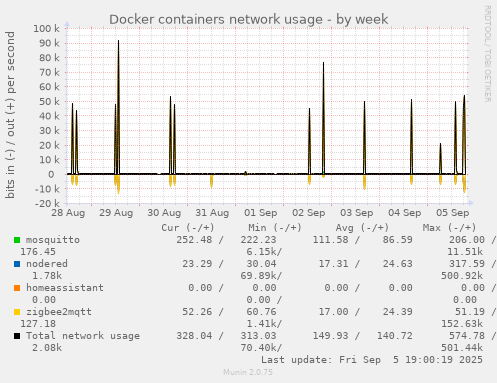Click the 'Cur (-/+)' column header
497x383 pixels.
coord(188,228)
